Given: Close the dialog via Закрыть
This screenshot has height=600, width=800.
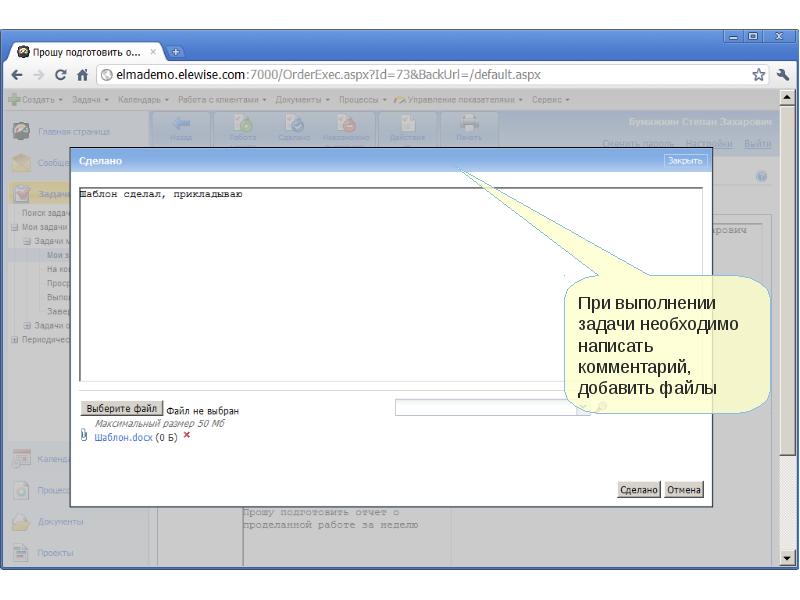Looking at the screenshot, I should pyautogui.click(x=685, y=161).
